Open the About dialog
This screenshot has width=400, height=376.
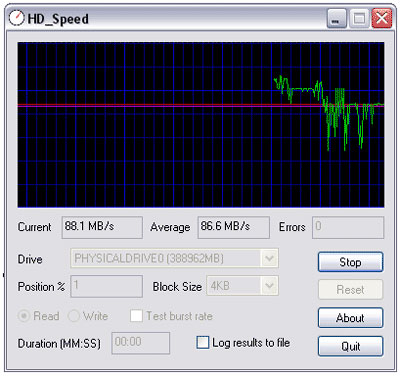pyautogui.click(x=350, y=318)
